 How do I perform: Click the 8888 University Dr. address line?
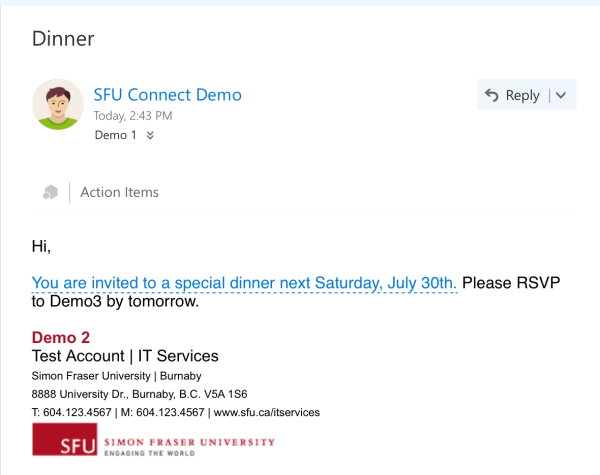(x=140, y=394)
